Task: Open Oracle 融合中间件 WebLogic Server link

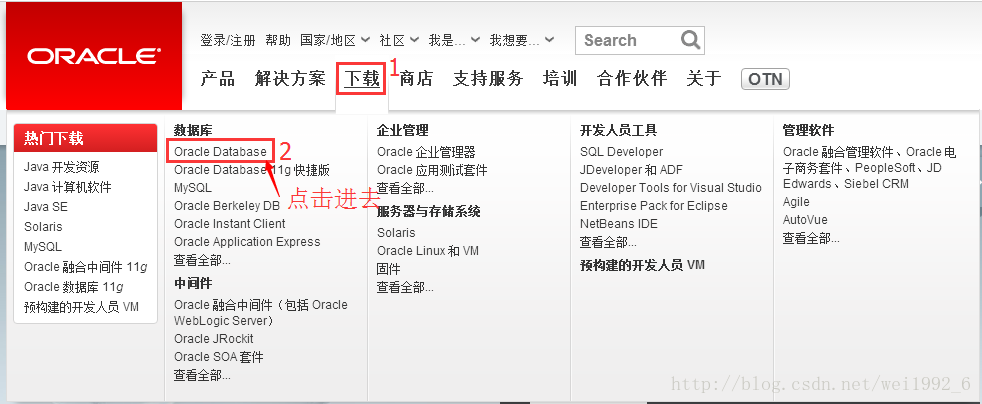Action: [261, 313]
